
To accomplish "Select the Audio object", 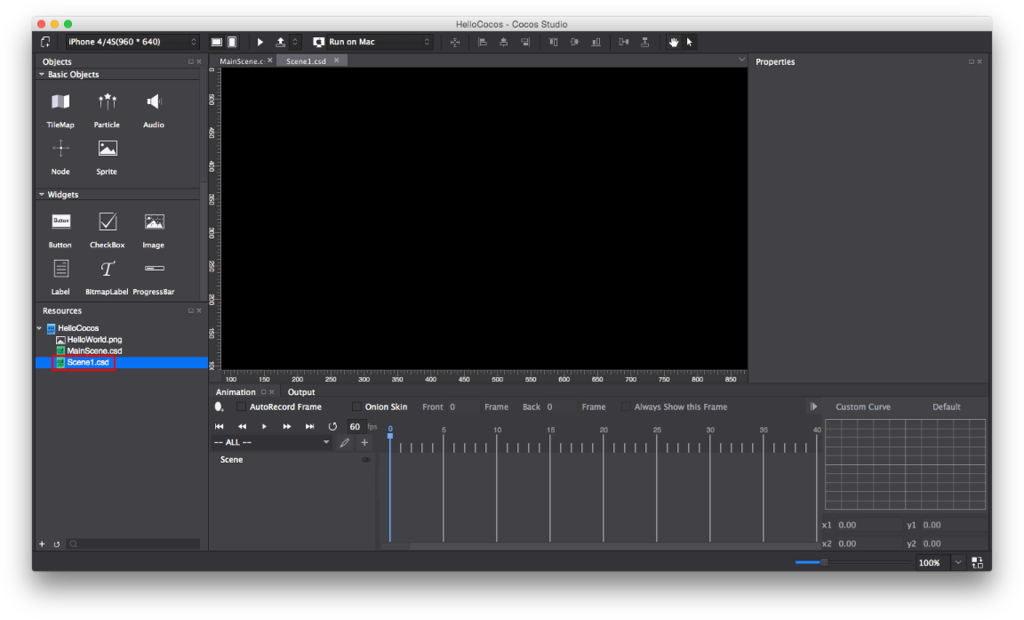I will pyautogui.click(x=153, y=109).
